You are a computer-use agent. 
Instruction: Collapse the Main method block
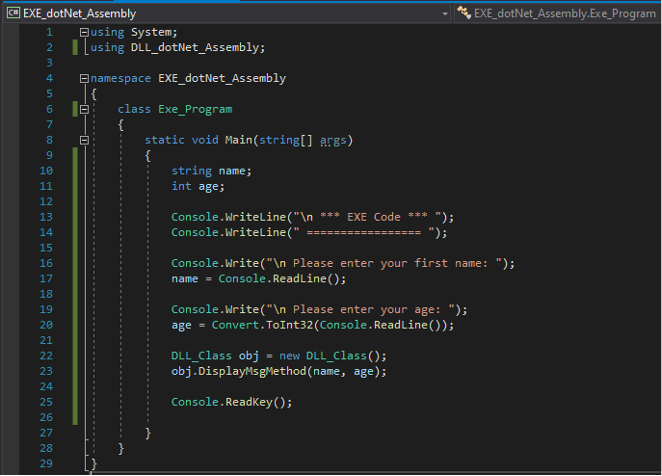pyautogui.click(x=84, y=140)
